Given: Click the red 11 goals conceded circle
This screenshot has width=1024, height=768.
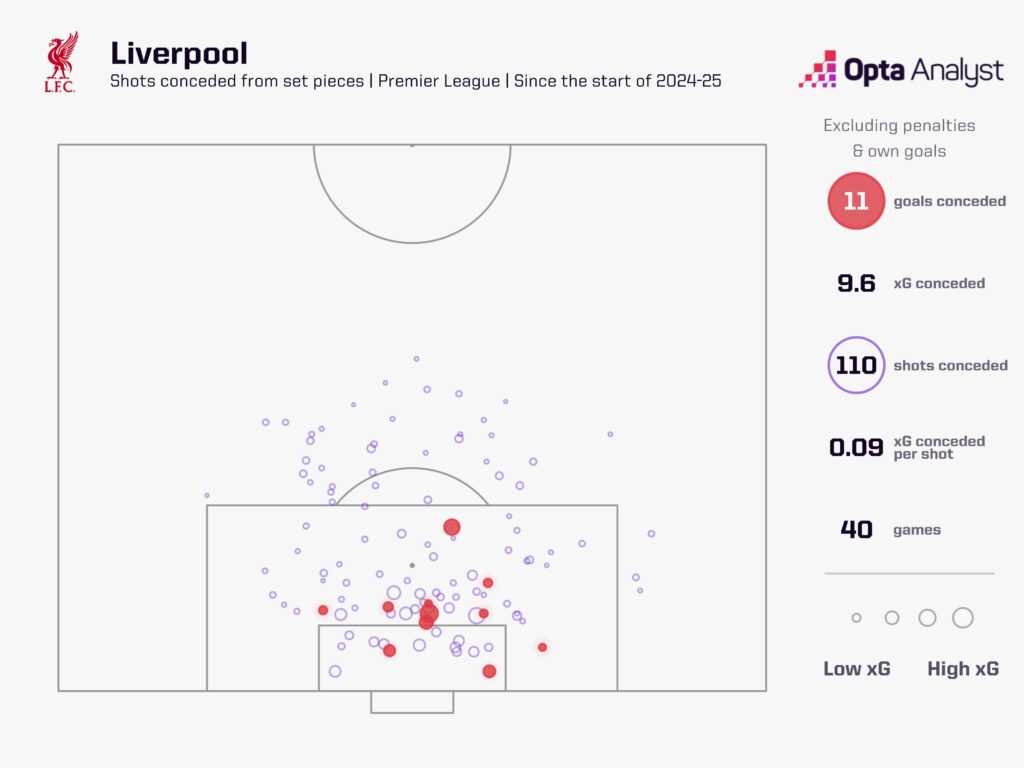Looking at the screenshot, I should 856,201.
